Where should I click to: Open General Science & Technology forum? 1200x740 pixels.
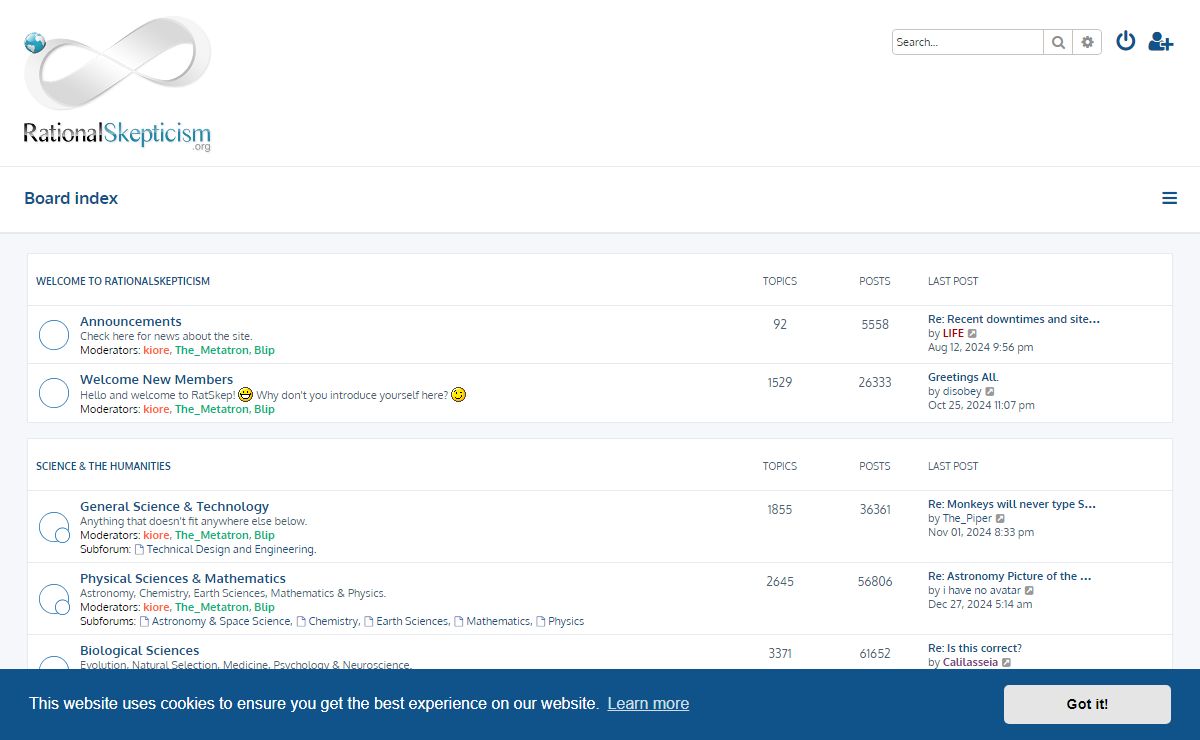(174, 507)
